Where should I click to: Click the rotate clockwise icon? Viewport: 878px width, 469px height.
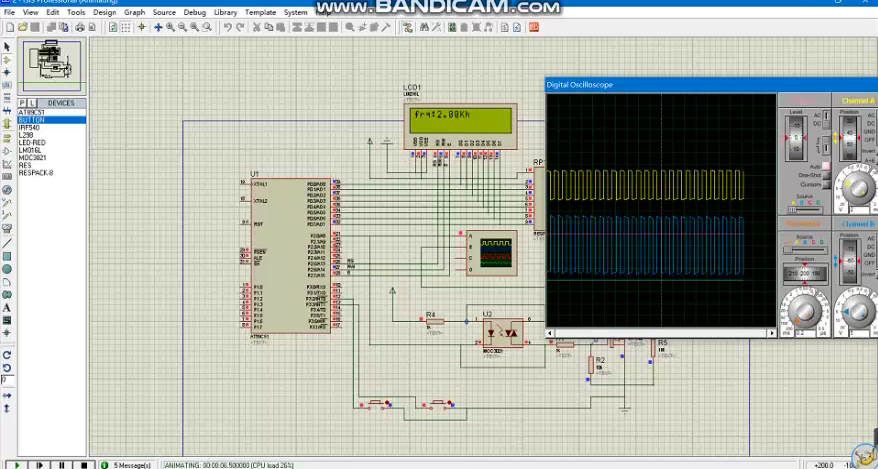pos(7,355)
